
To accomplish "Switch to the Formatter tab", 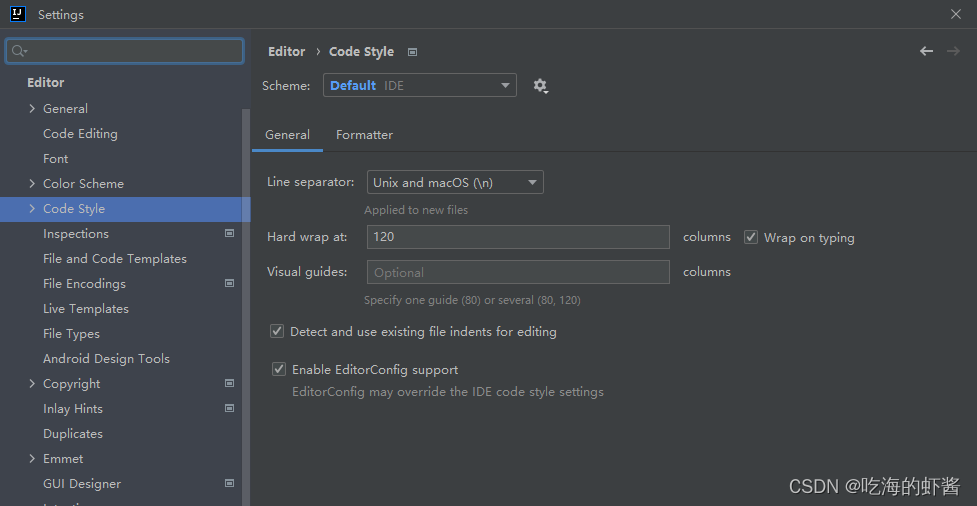I will point(365,135).
